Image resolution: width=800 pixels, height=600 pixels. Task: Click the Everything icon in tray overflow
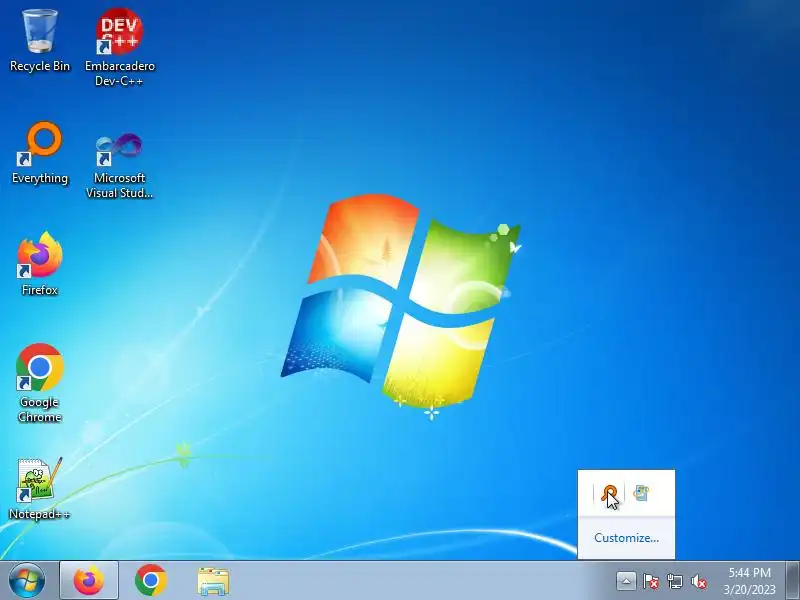(609, 493)
